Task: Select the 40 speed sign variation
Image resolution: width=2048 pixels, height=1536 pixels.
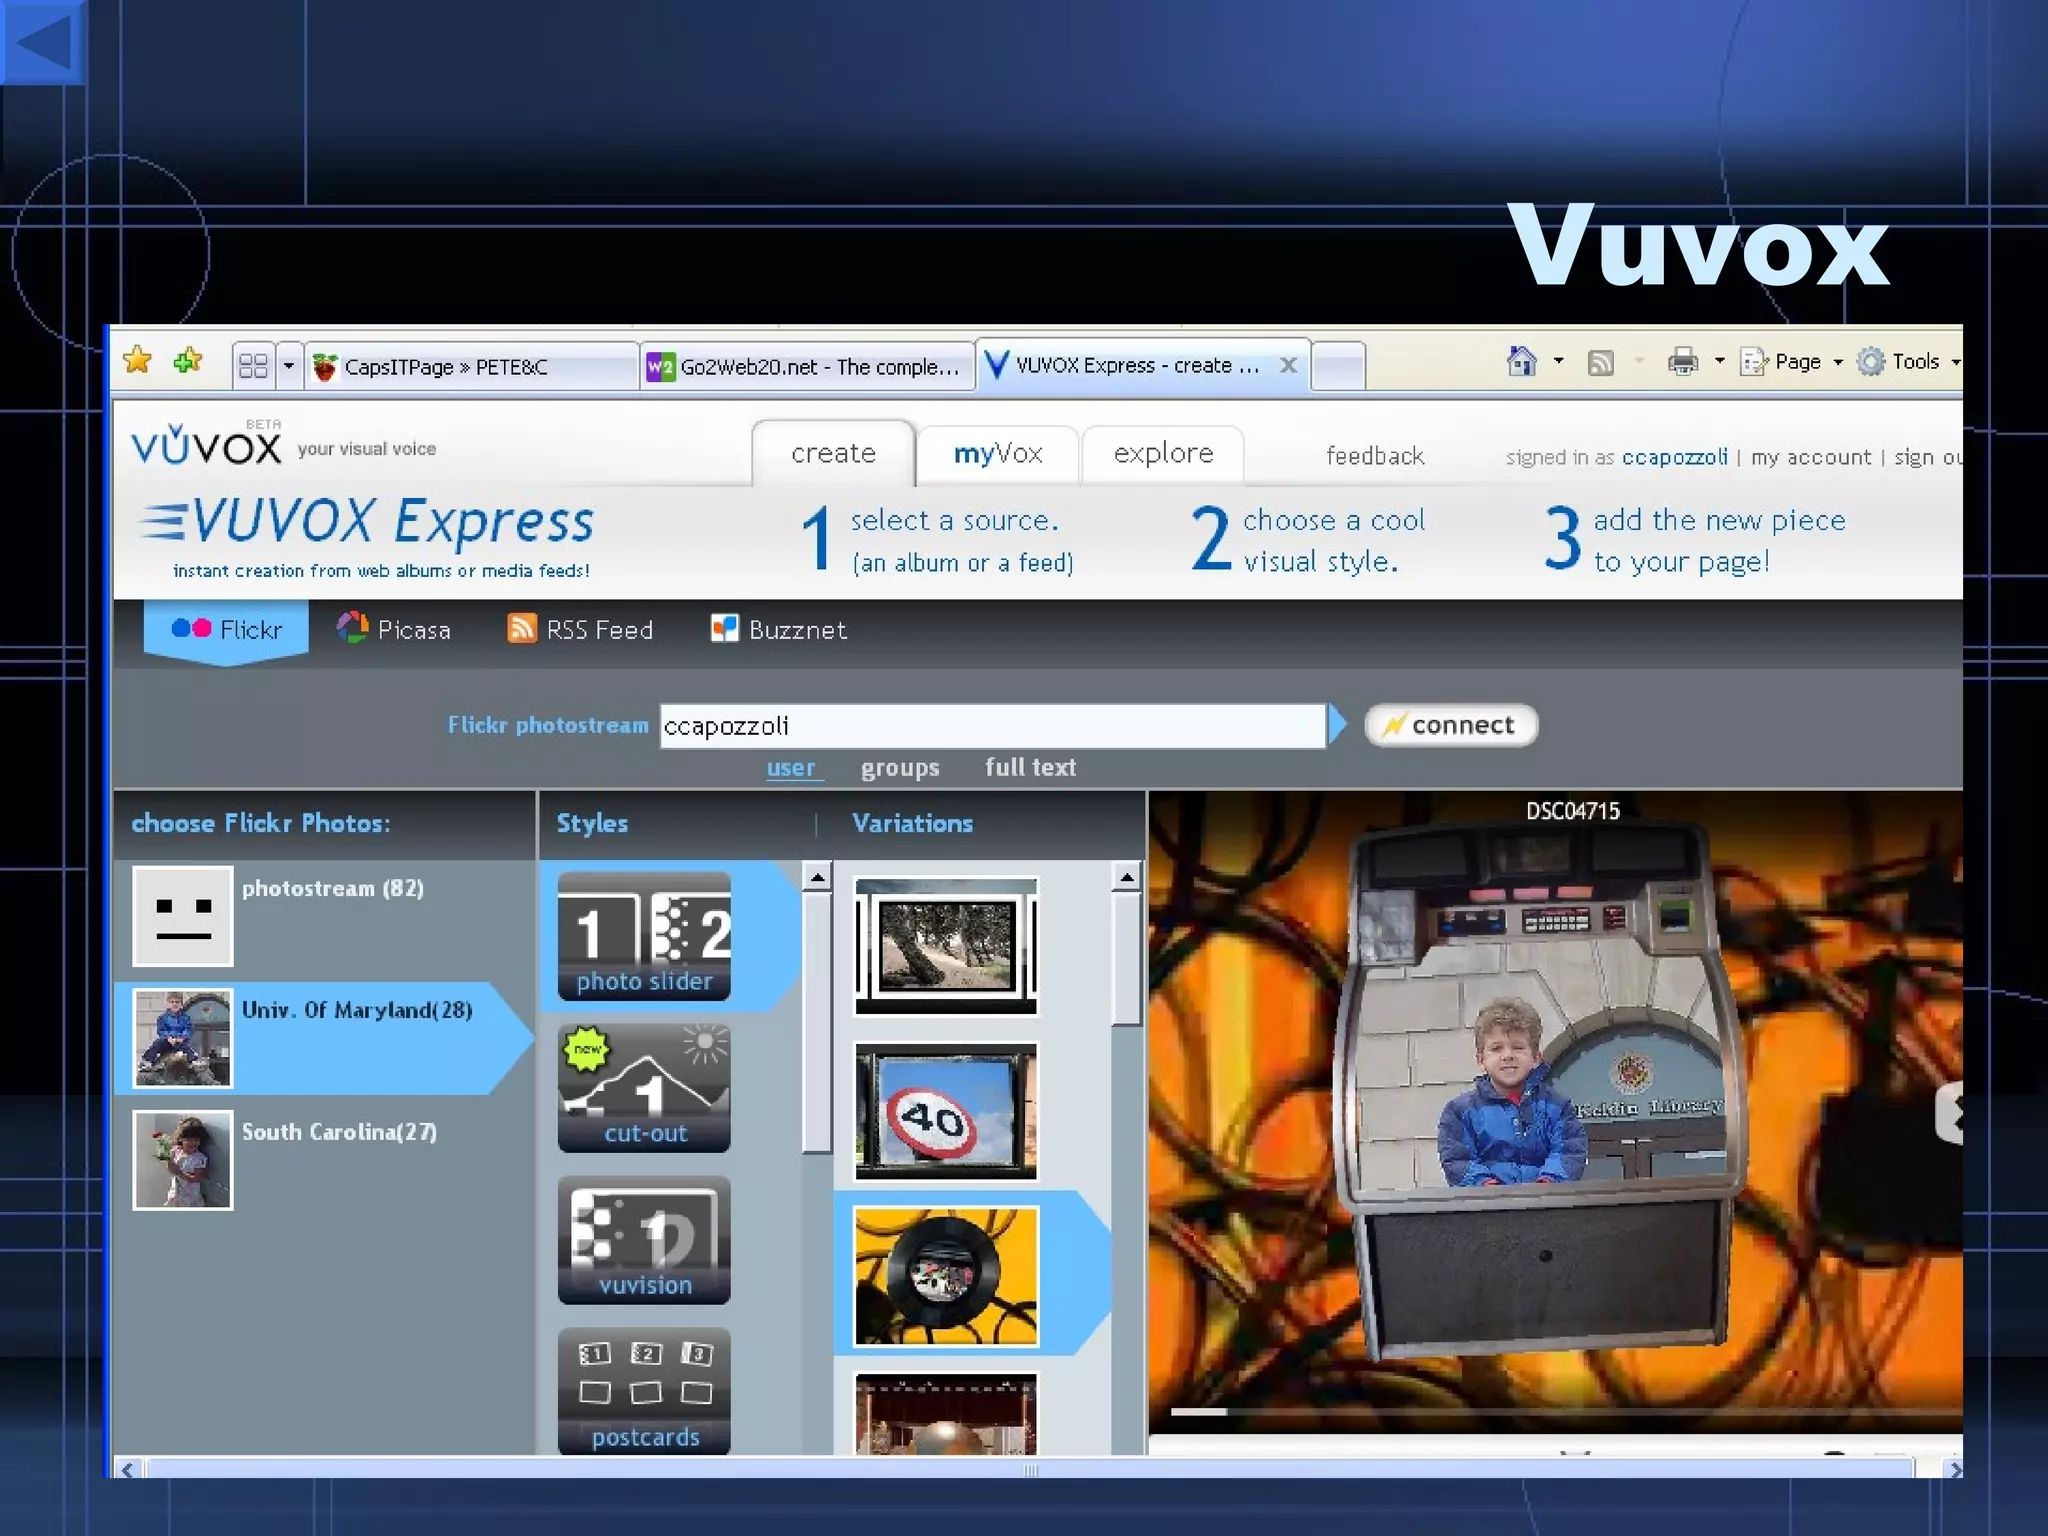Action: pyautogui.click(x=946, y=1111)
